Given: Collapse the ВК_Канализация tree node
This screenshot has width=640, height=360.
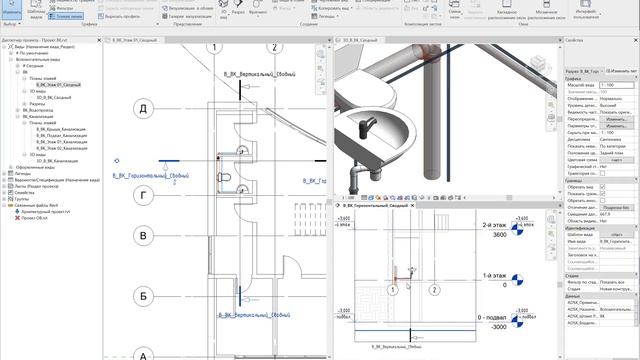Looking at the screenshot, I should pos(18,116).
